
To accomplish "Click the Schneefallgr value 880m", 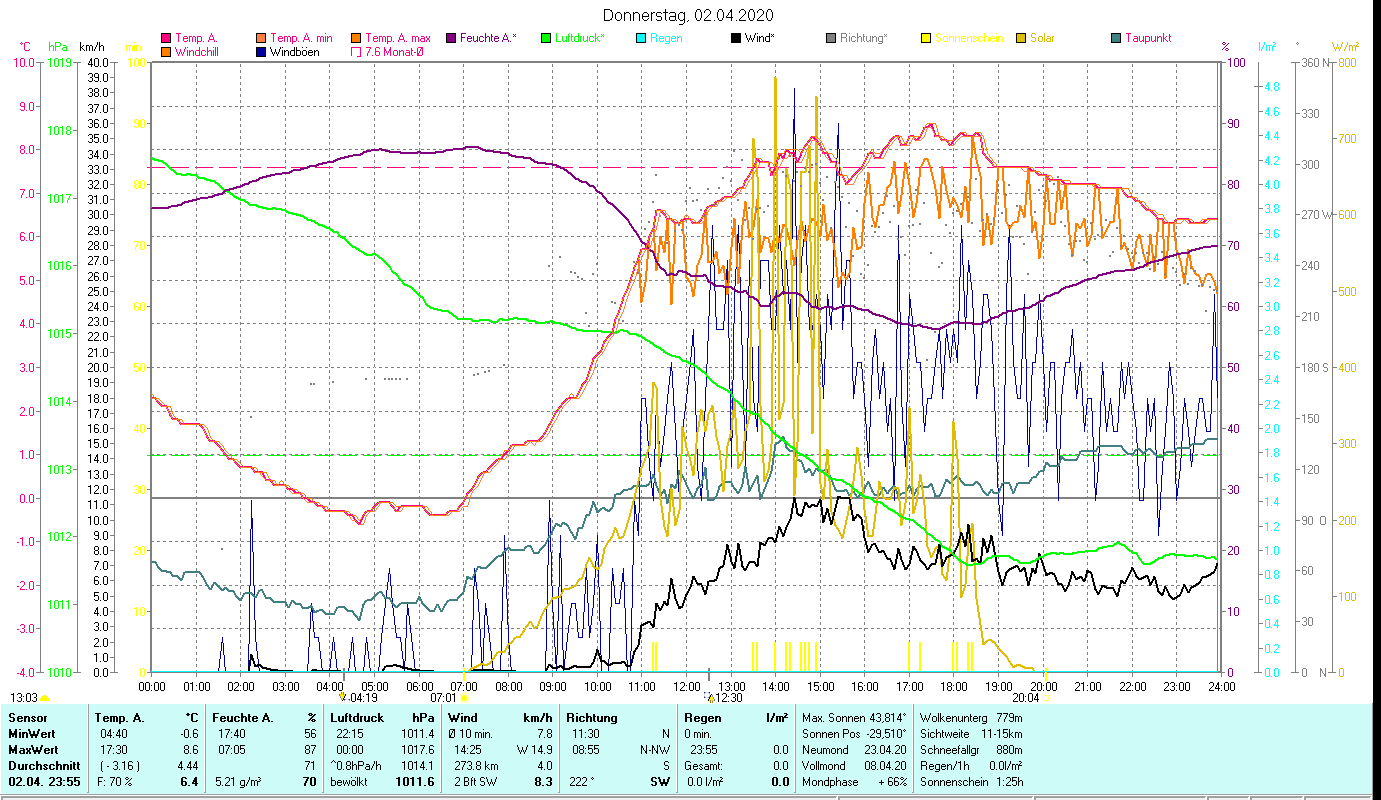I will [x=1009, y=750].
